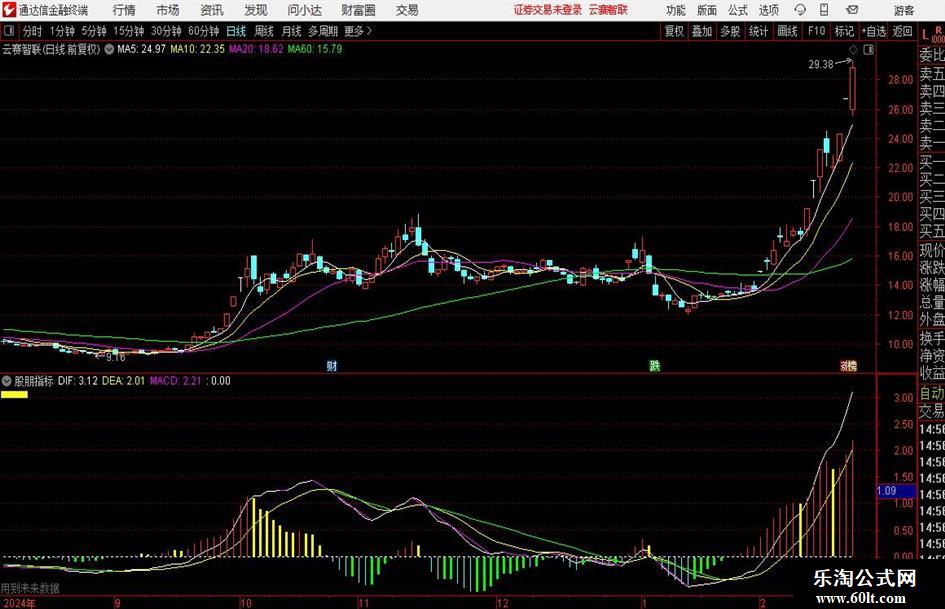
Task: Select the 多周期 multi-period view
Action: pyautogui.click(x=323, y=31)
